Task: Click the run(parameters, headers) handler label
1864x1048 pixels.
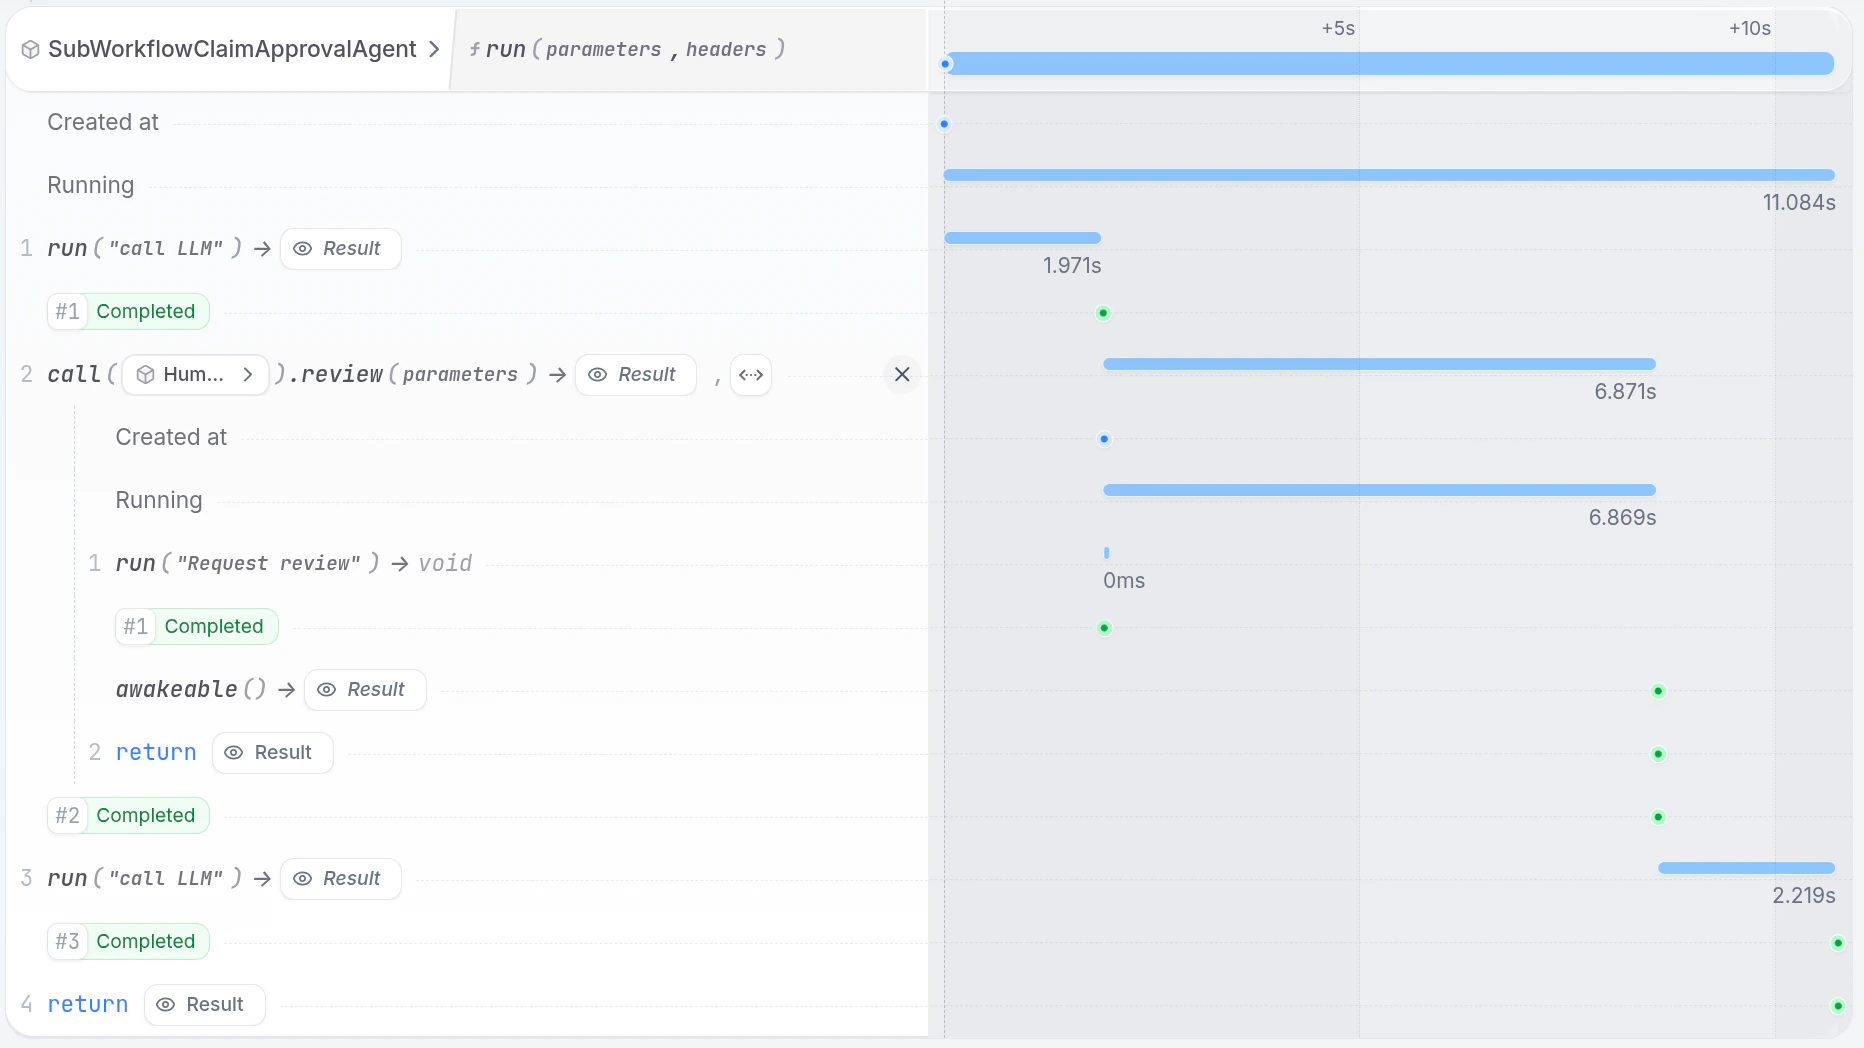Action: (x=627, y=49)
